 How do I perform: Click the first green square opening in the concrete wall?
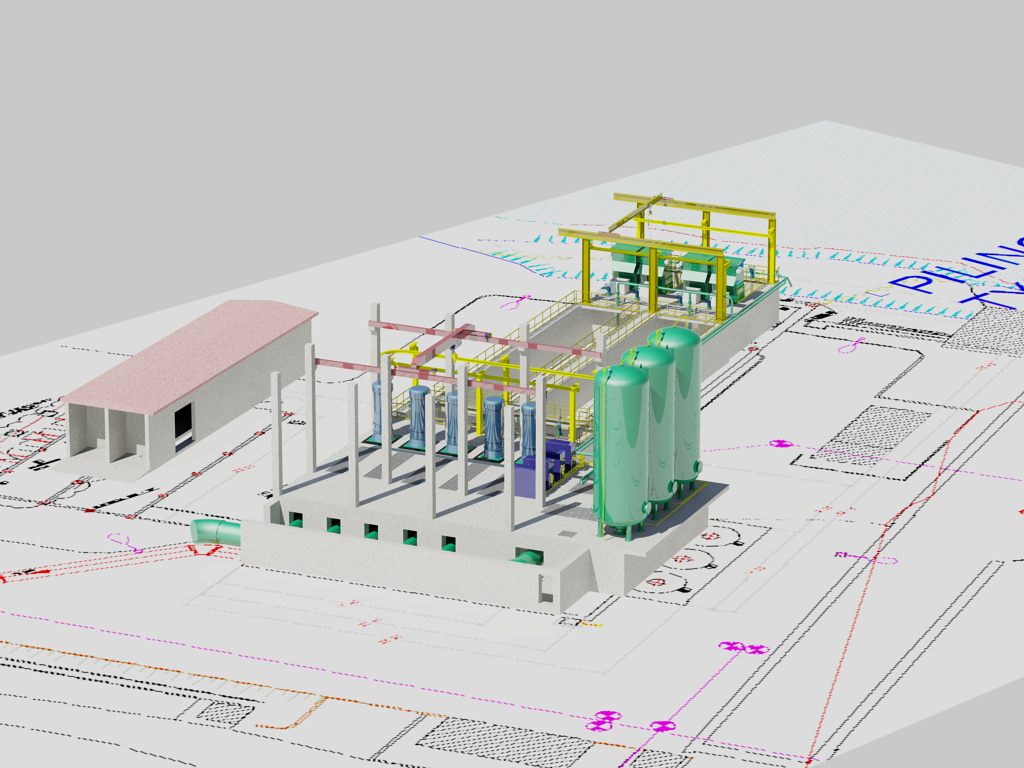(x=296, y=519)
